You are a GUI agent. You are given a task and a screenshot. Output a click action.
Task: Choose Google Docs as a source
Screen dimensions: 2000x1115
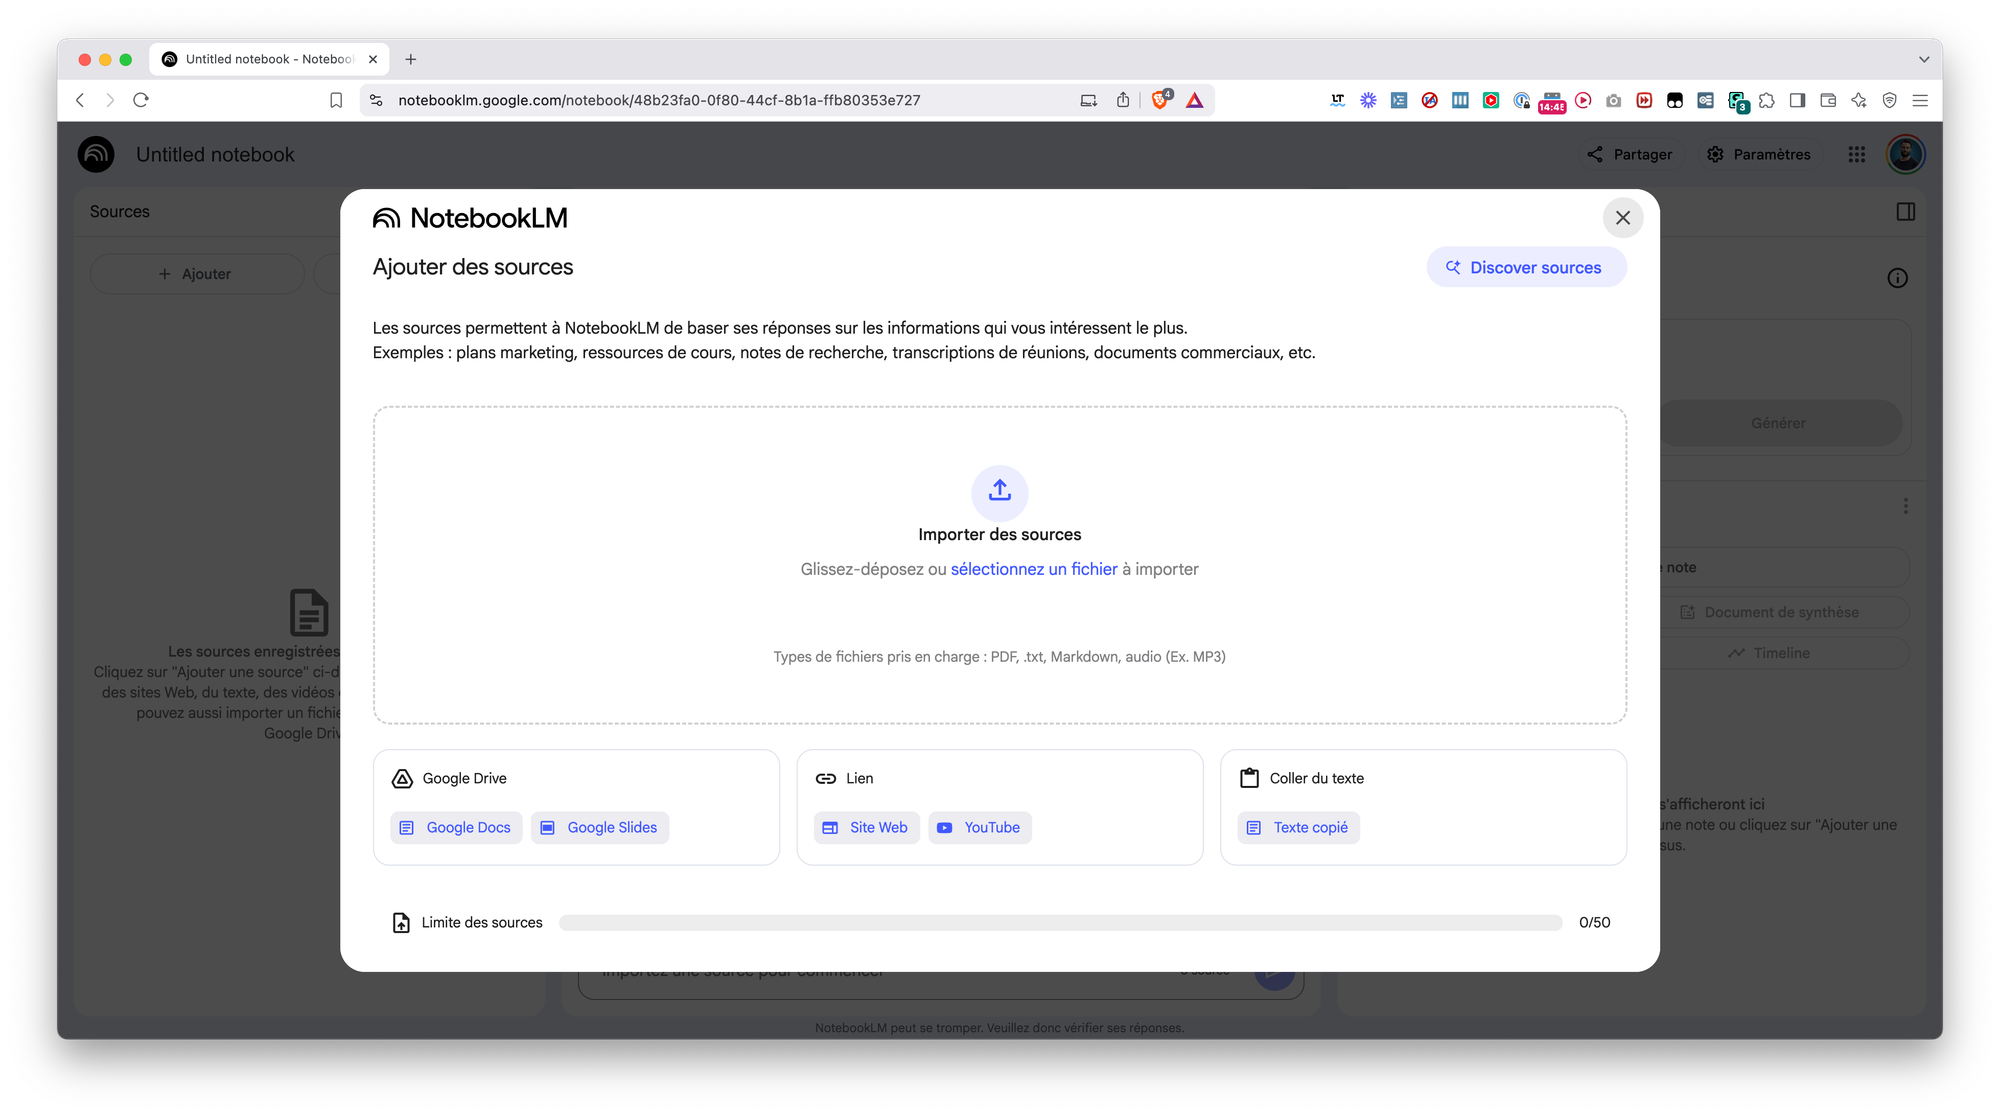tap(456, 827)
